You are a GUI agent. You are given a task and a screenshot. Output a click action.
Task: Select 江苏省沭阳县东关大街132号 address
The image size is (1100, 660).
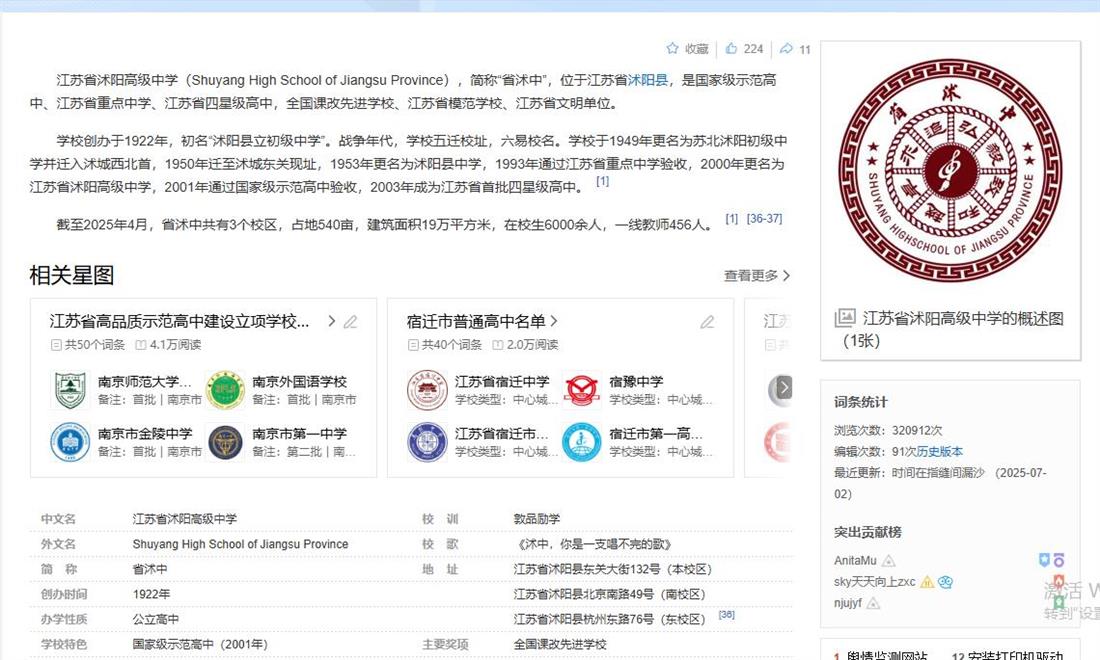click(x=612, y=570)
